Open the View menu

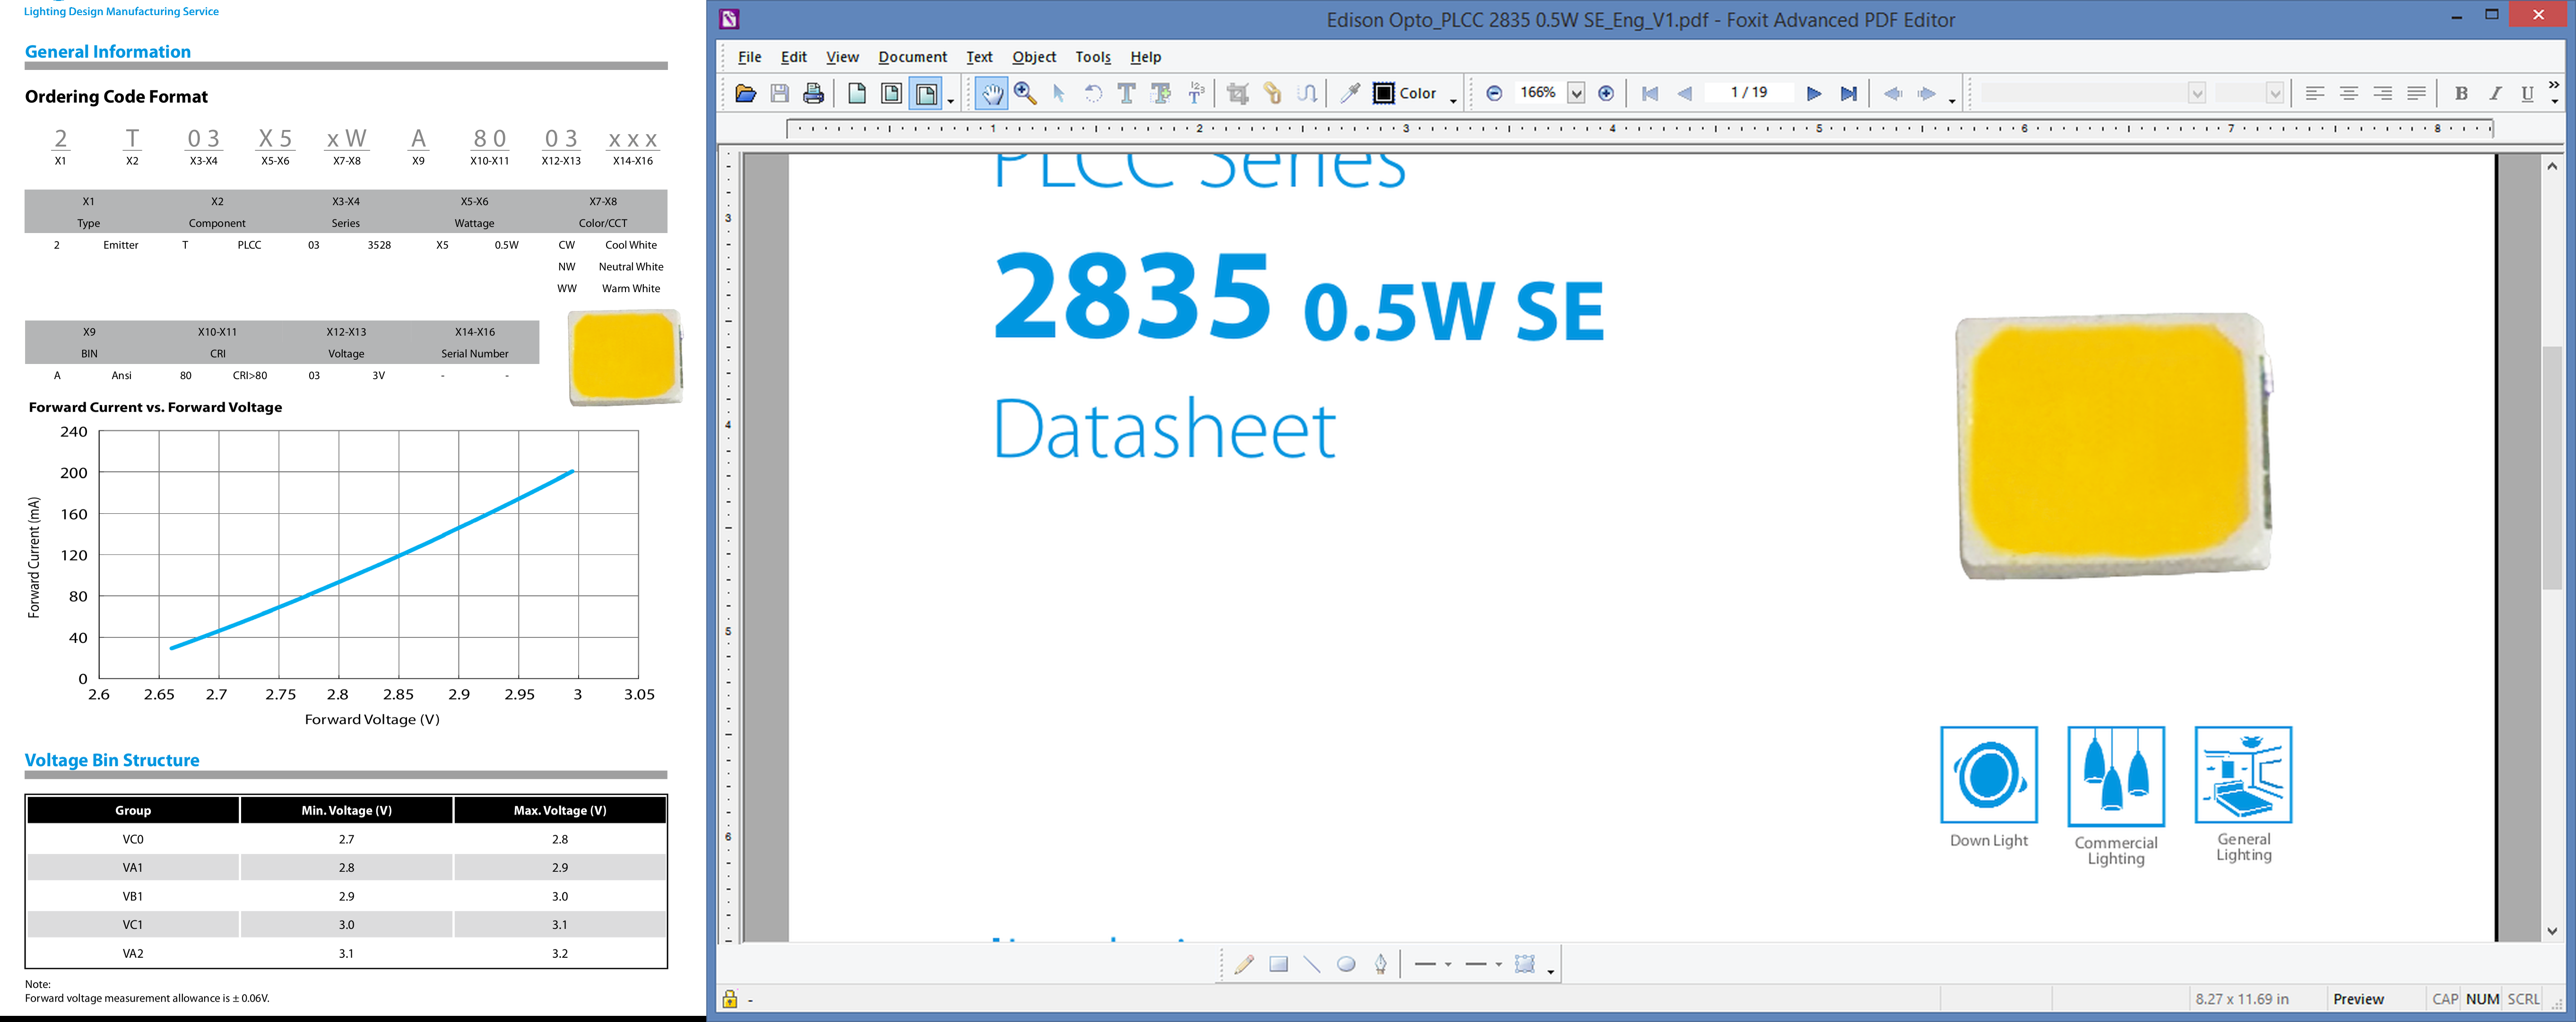[842, 57]
